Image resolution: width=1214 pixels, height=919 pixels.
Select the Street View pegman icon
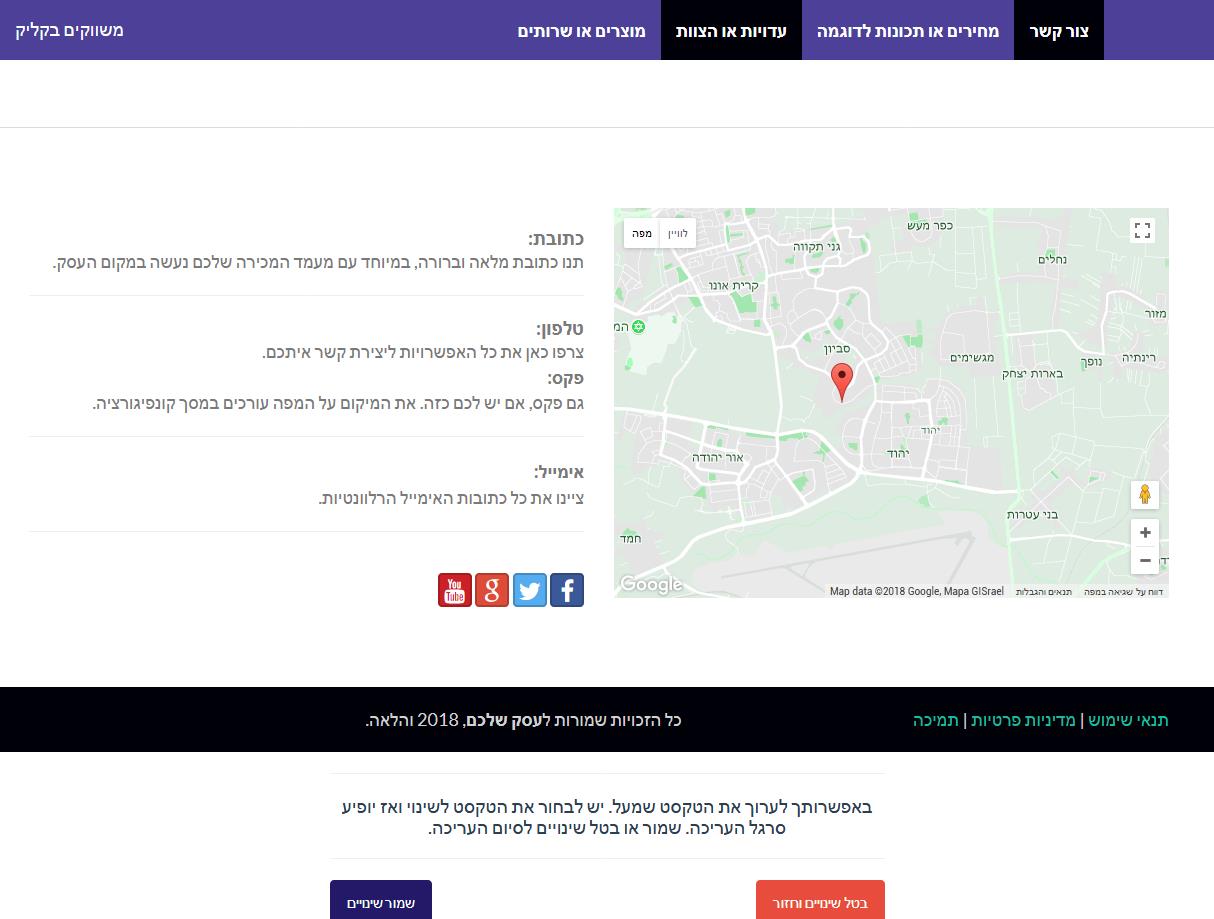tap(1145, 495)
